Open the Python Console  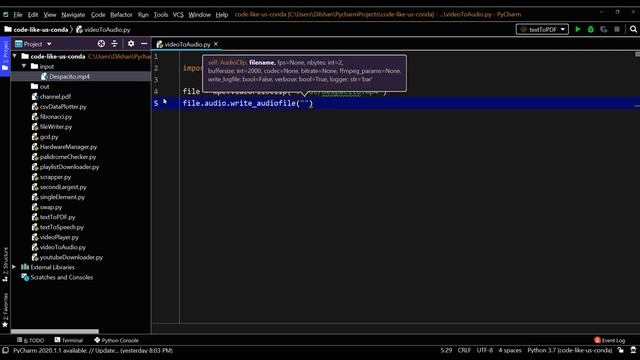[x=116, y=340]
